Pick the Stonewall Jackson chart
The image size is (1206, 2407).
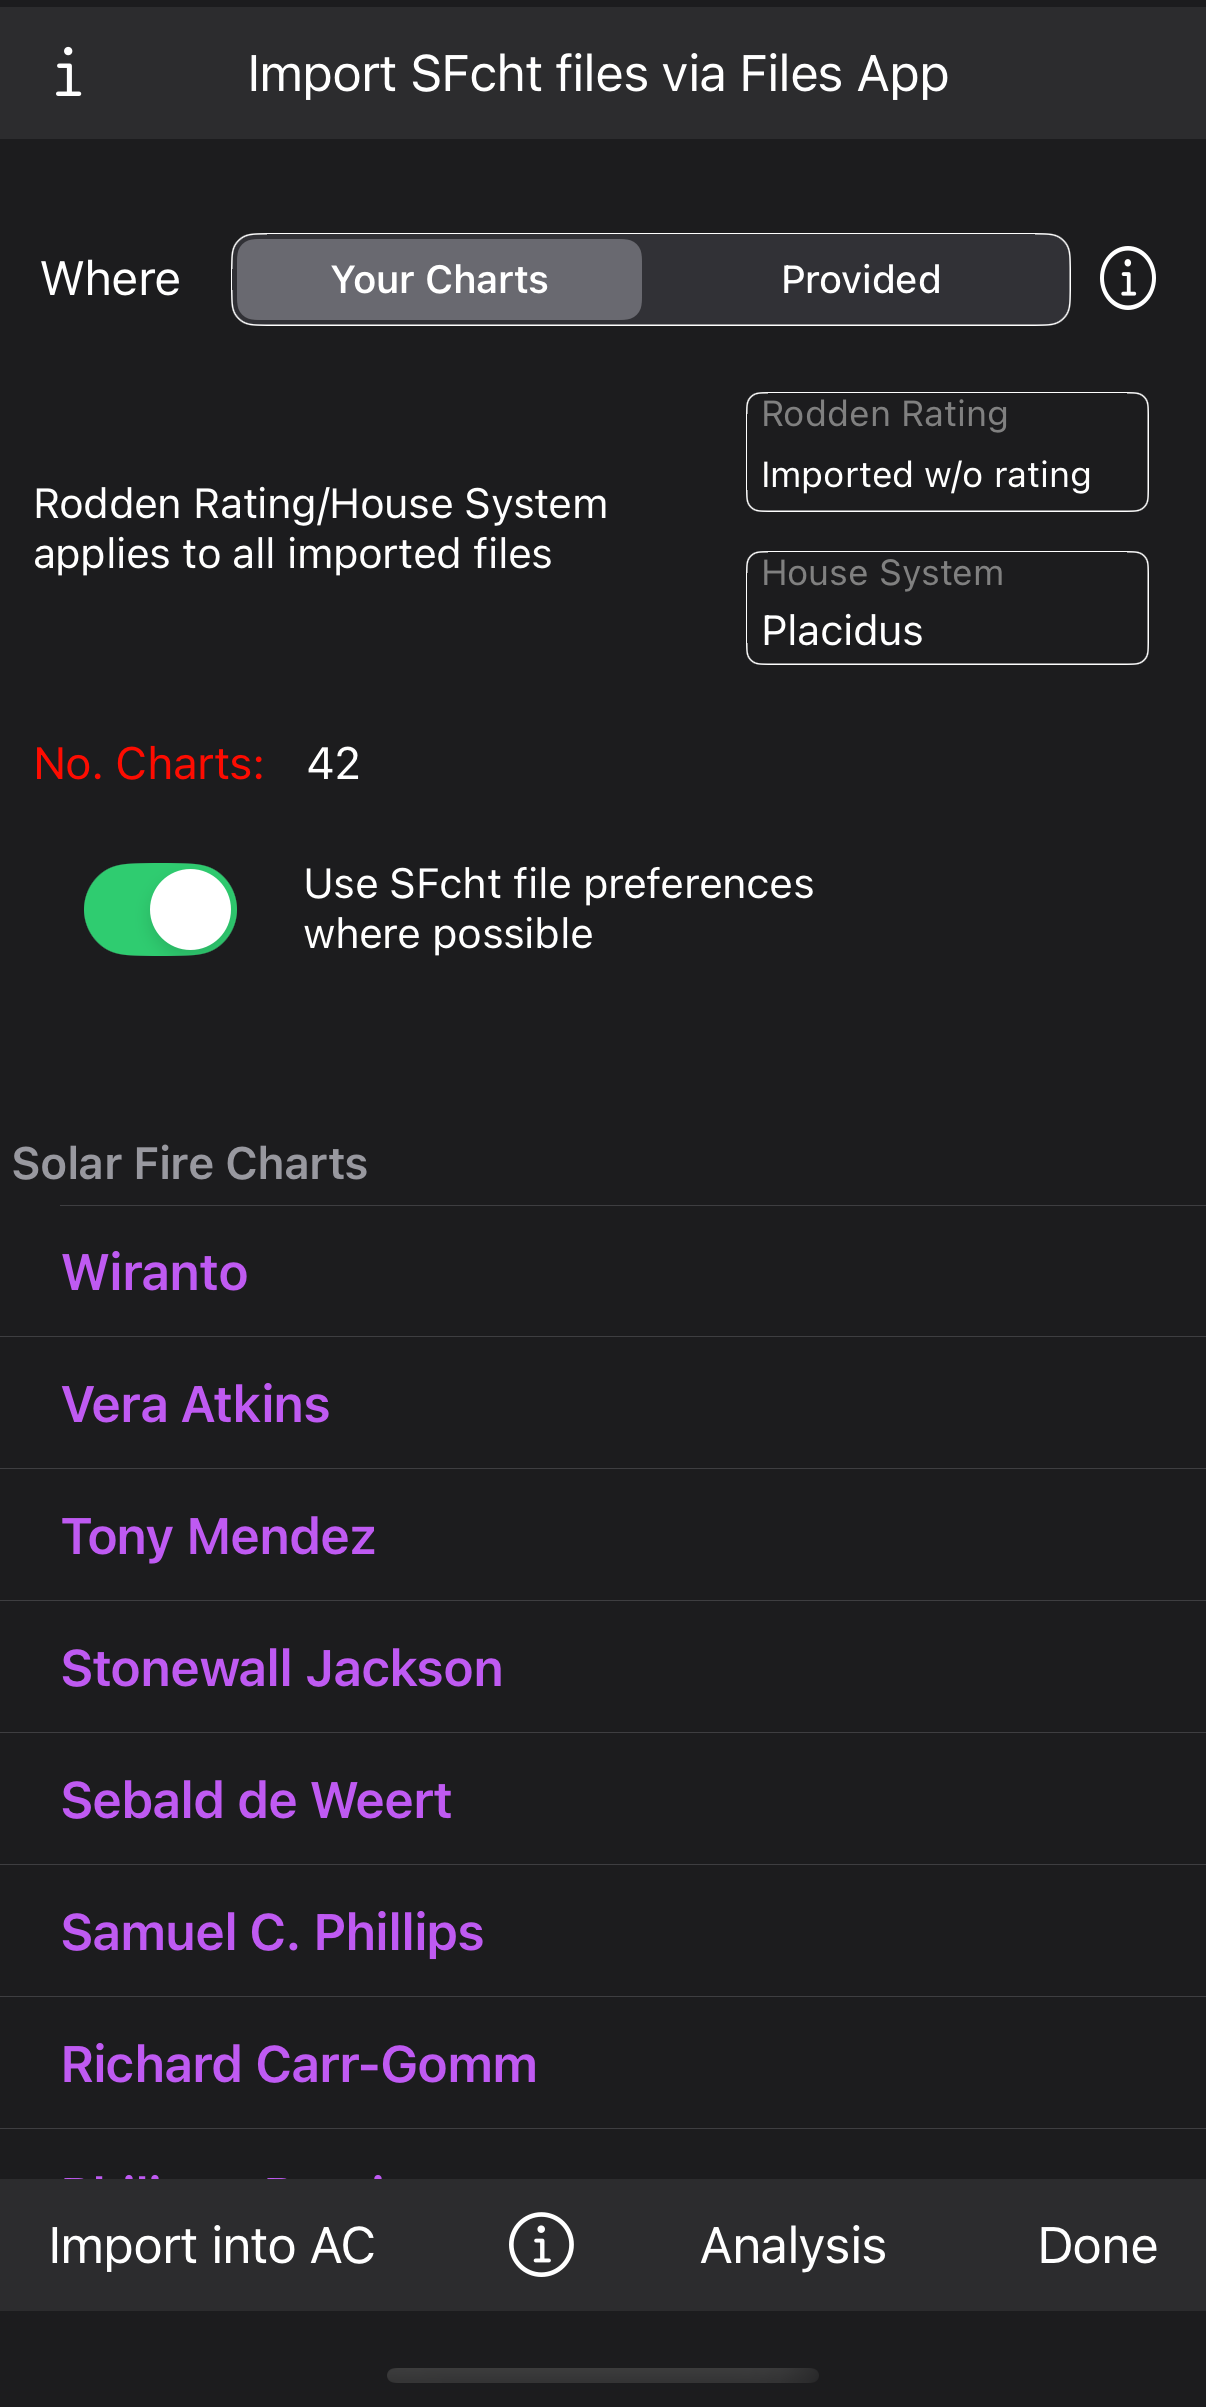282,1668
